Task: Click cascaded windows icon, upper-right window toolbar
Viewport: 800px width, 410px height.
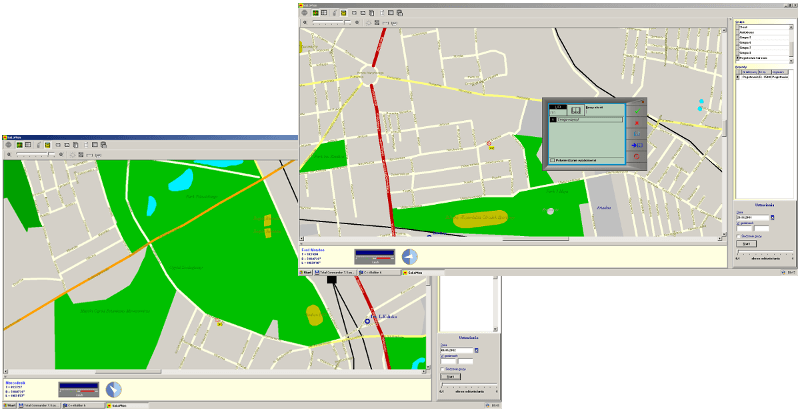Action: click(x=400, y=13)
